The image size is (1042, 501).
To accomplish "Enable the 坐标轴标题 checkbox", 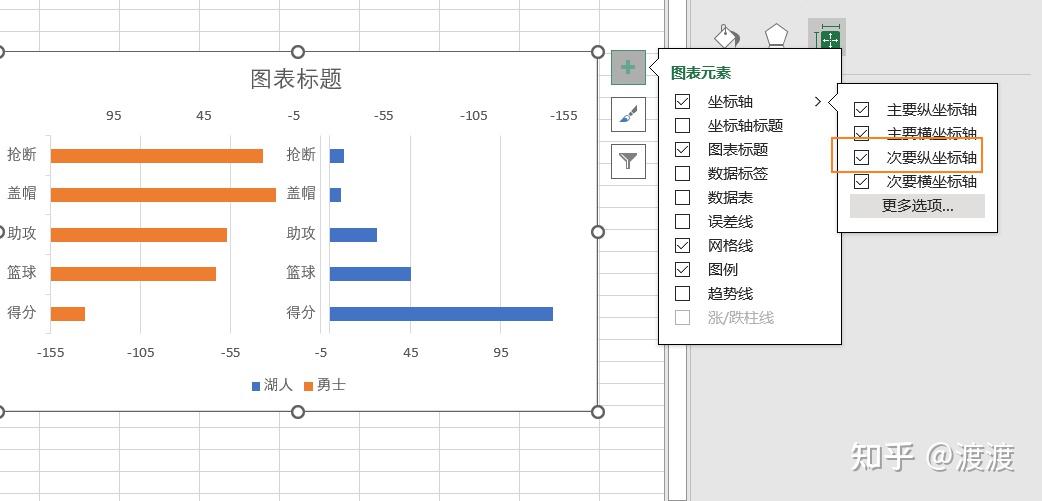I will 682,126.
